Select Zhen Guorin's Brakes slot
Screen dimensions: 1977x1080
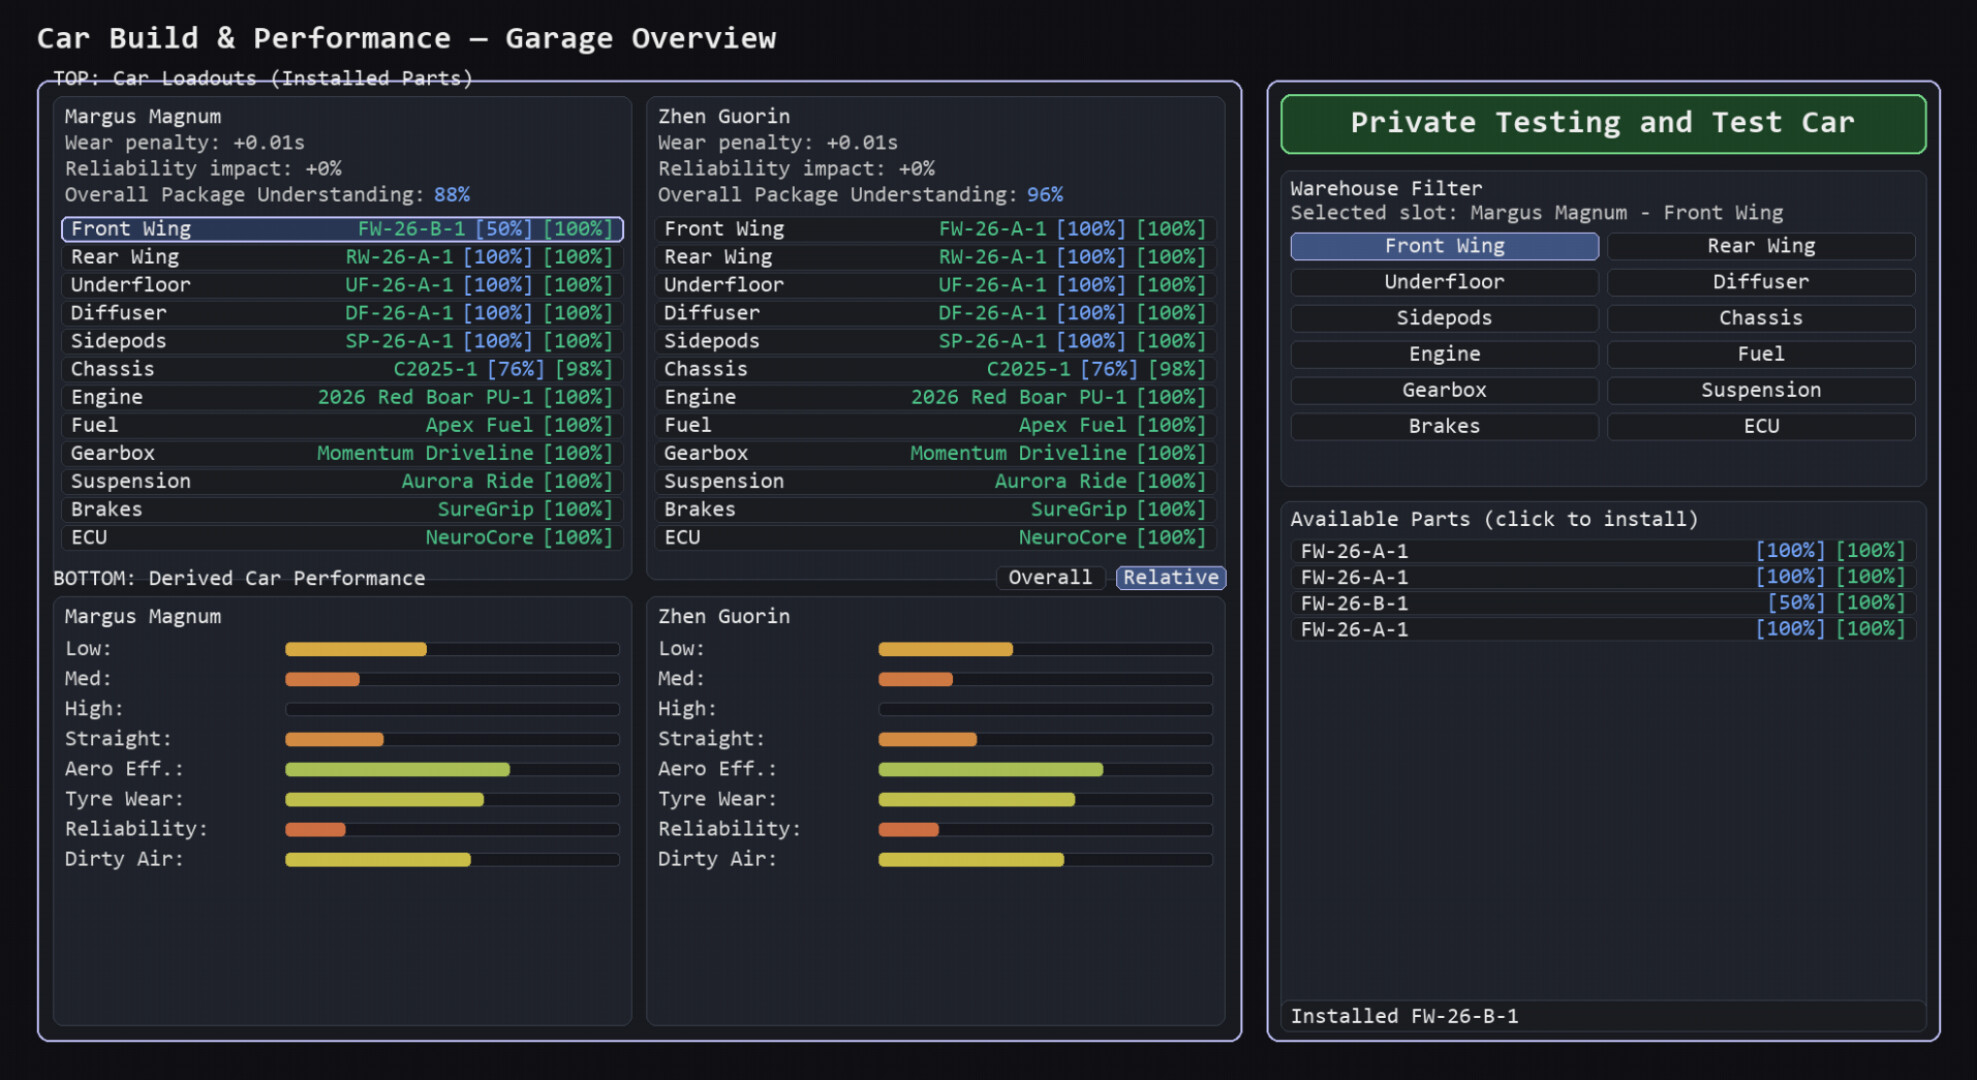coord(934,508)
